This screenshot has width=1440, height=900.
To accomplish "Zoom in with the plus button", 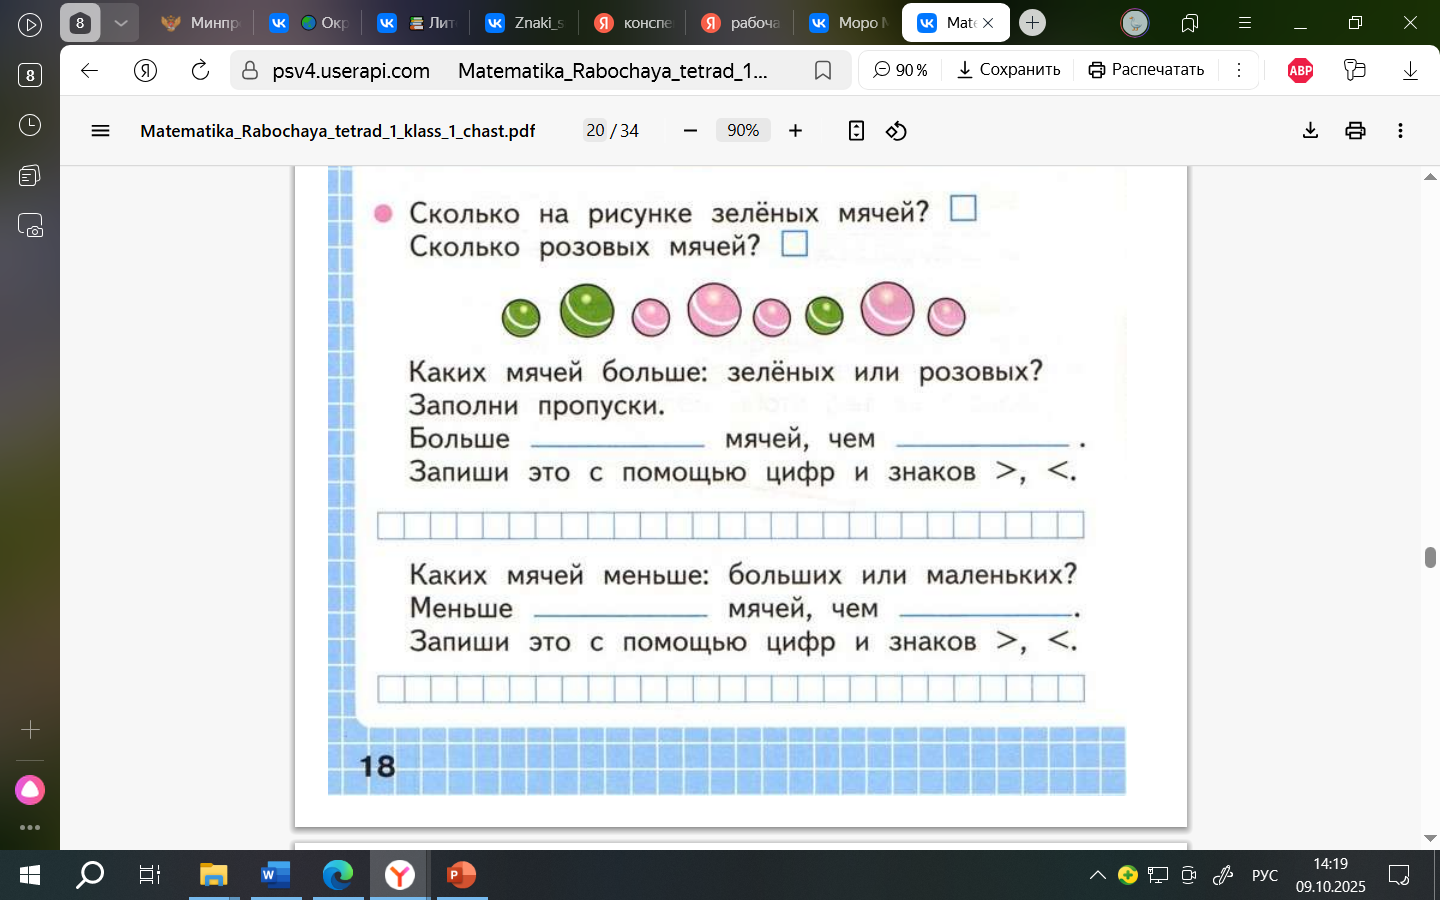I will click(x=795, y=131).
